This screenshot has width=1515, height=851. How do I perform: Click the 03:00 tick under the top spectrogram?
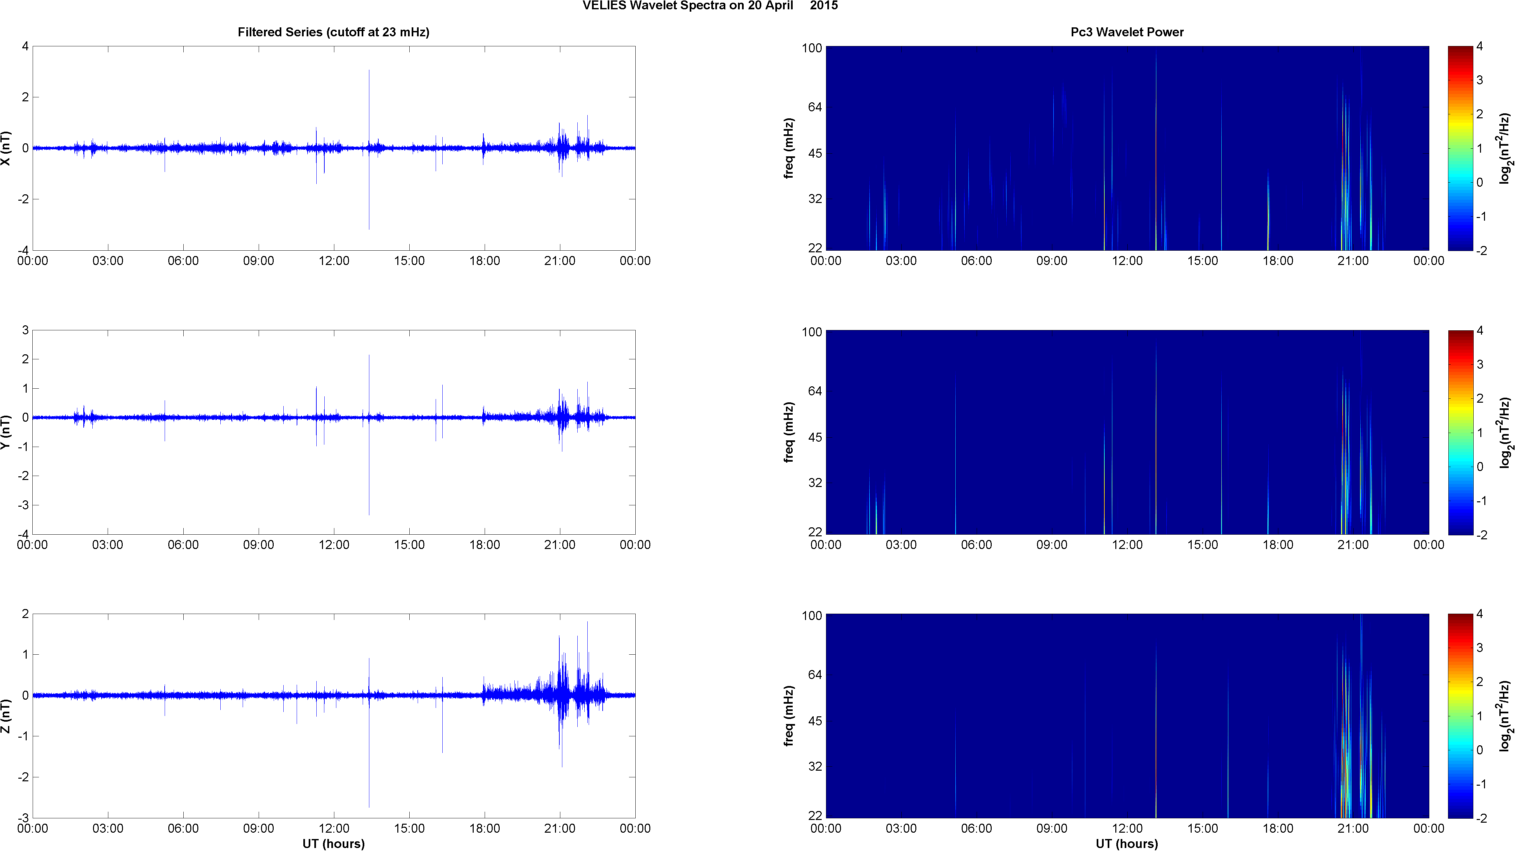pos(901,260)
